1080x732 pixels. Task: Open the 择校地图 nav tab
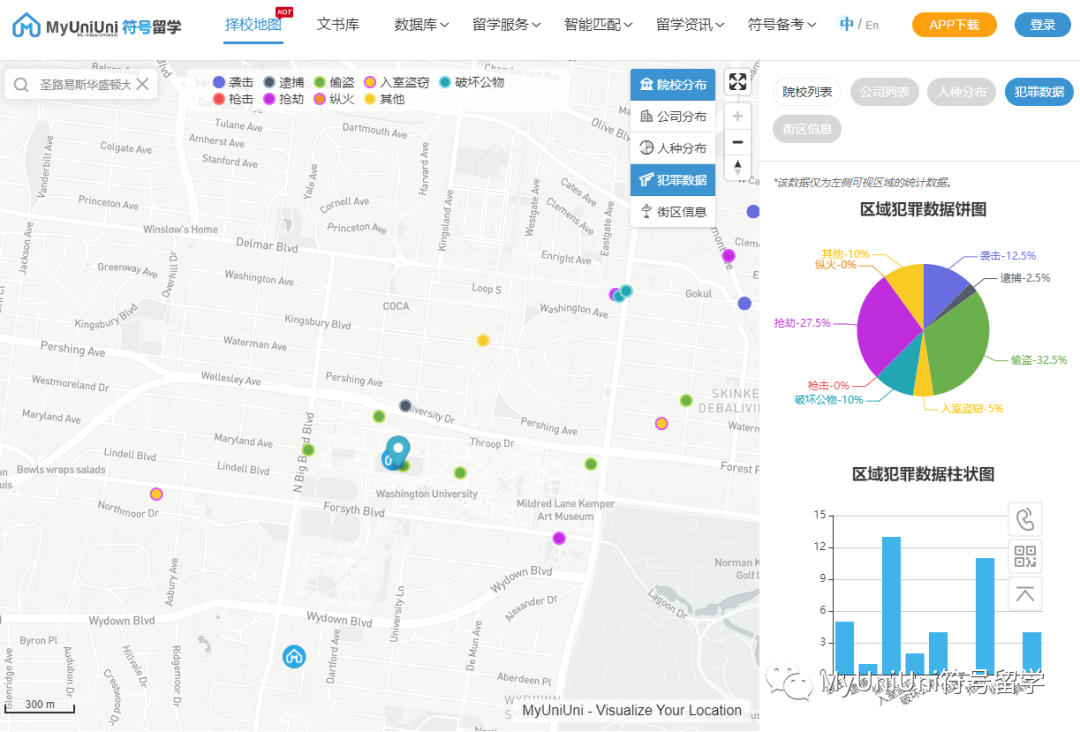253,25
